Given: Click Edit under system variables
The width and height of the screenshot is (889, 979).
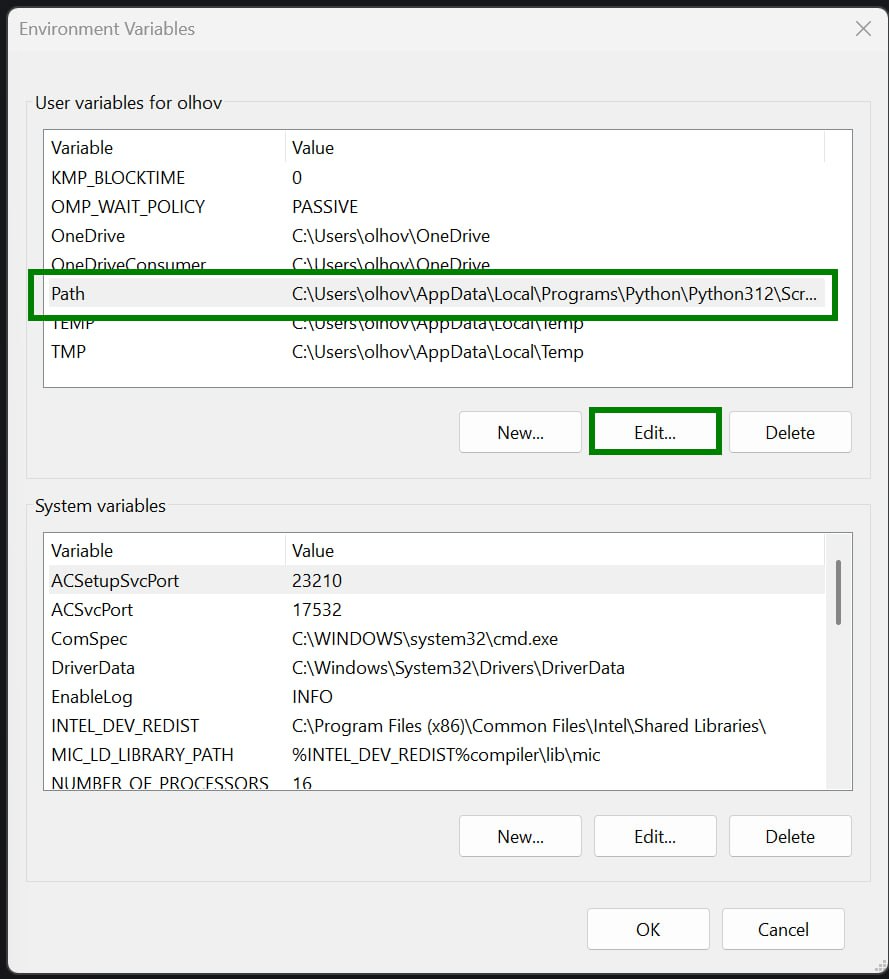Looking at the screenshot, I should (655, 836).
